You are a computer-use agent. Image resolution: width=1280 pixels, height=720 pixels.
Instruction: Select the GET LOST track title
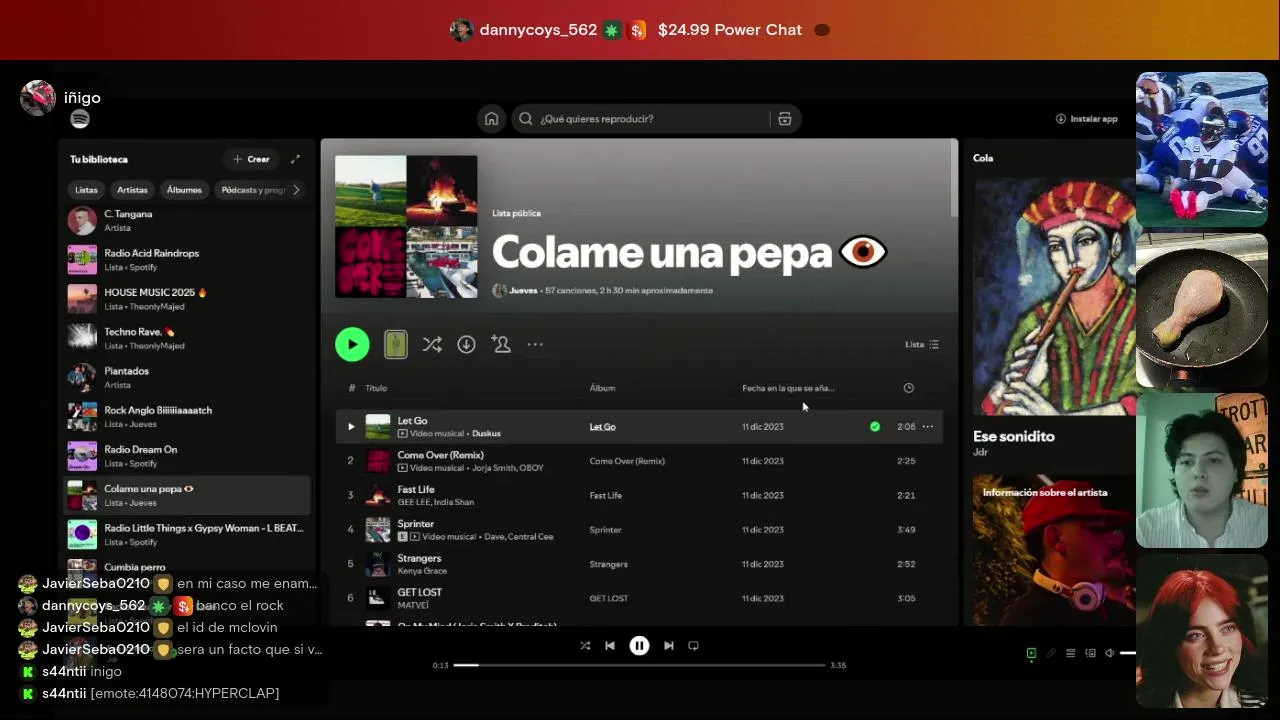pyautogui.click(x=420, y=592)
